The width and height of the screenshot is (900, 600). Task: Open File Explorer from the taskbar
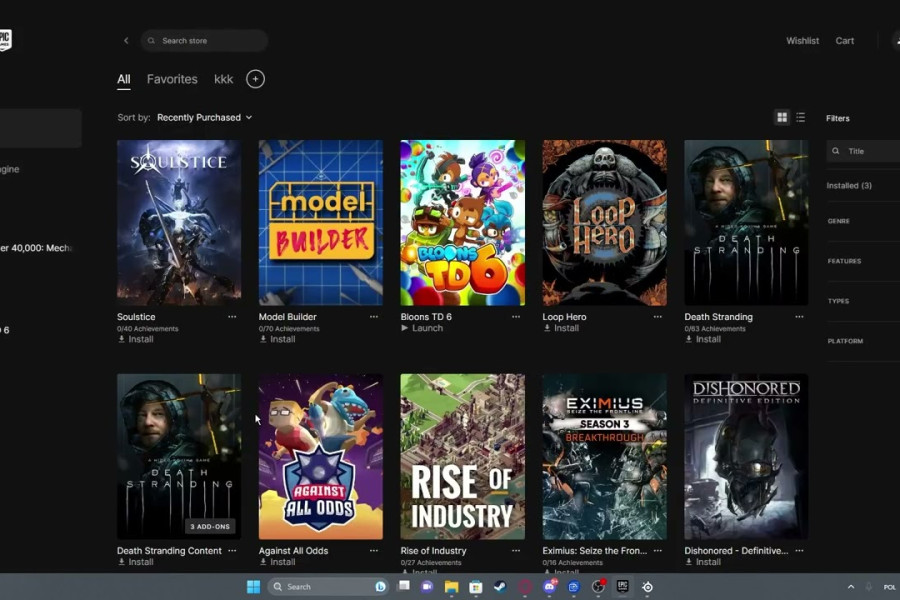pos(451,587)
